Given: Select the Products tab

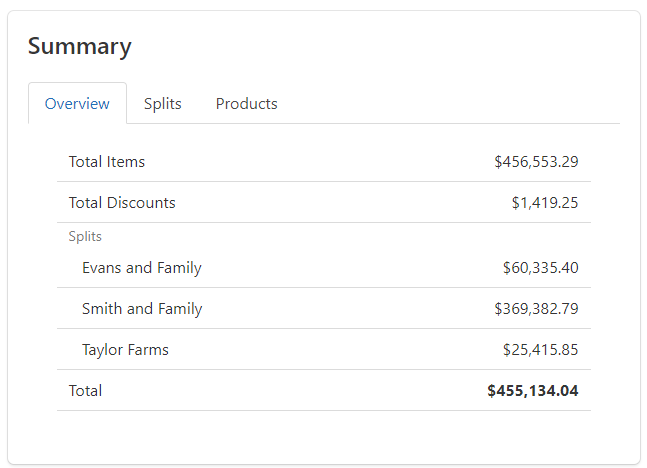Looking at the screenshot, I should [246, 104].
